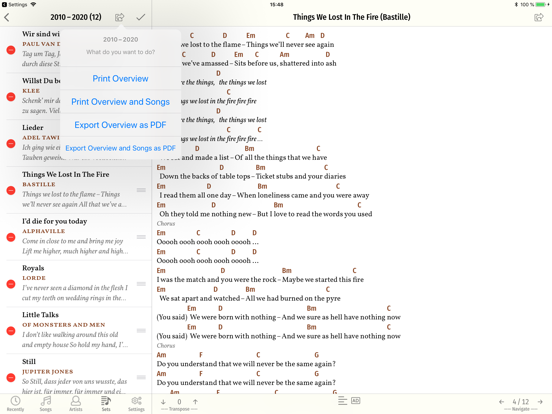Remove 'Things We Lost In The Fire' entry
552x414 pixels.
[x=11, y=190]
